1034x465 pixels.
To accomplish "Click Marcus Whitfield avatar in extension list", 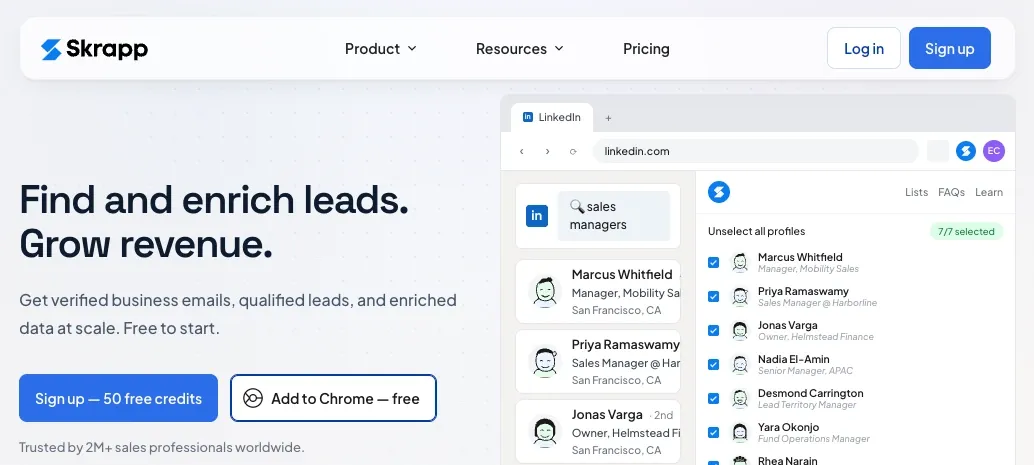I will (740, 263).
